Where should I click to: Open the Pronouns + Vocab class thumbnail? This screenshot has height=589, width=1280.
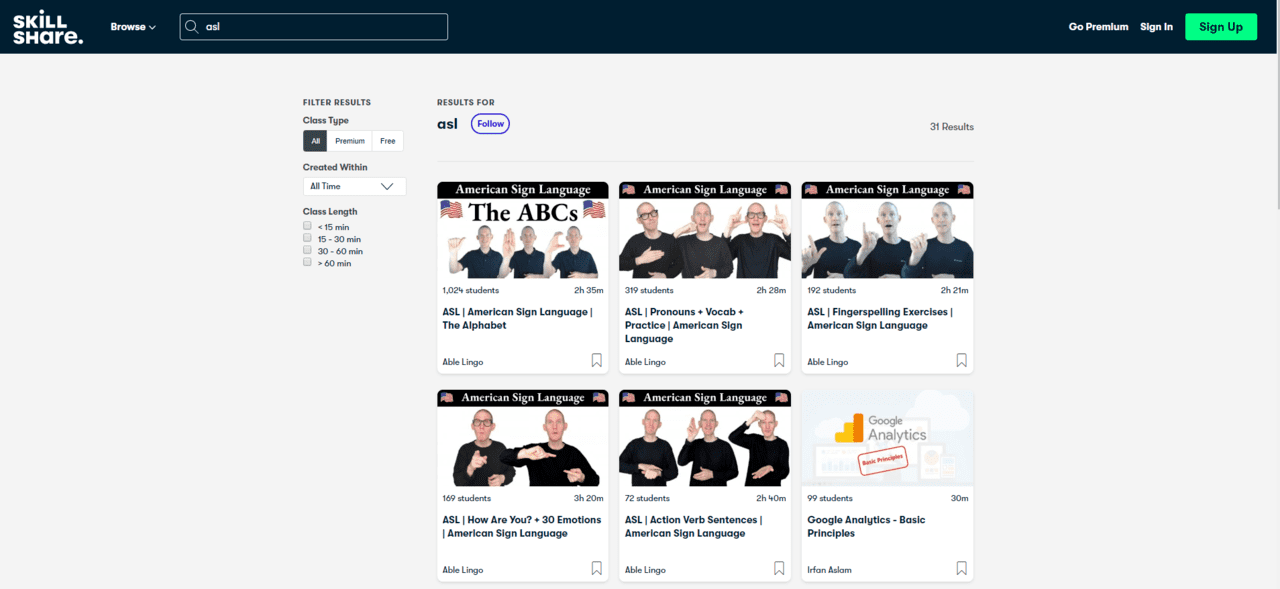[x=705, y=230]
